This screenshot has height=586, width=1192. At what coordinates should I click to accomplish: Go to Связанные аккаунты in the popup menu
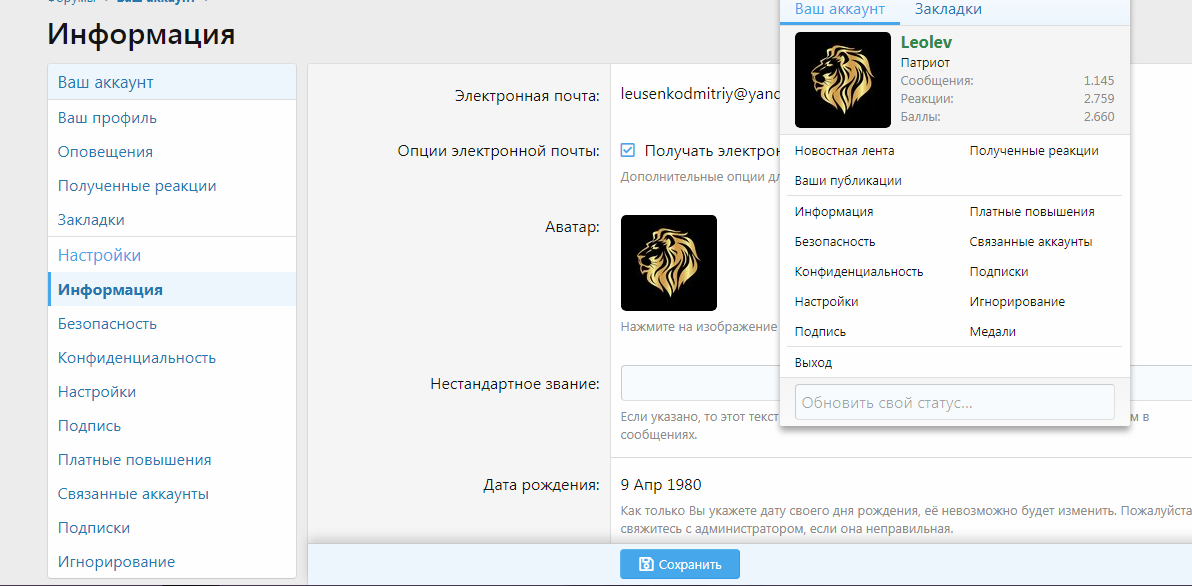[1031, 242]
